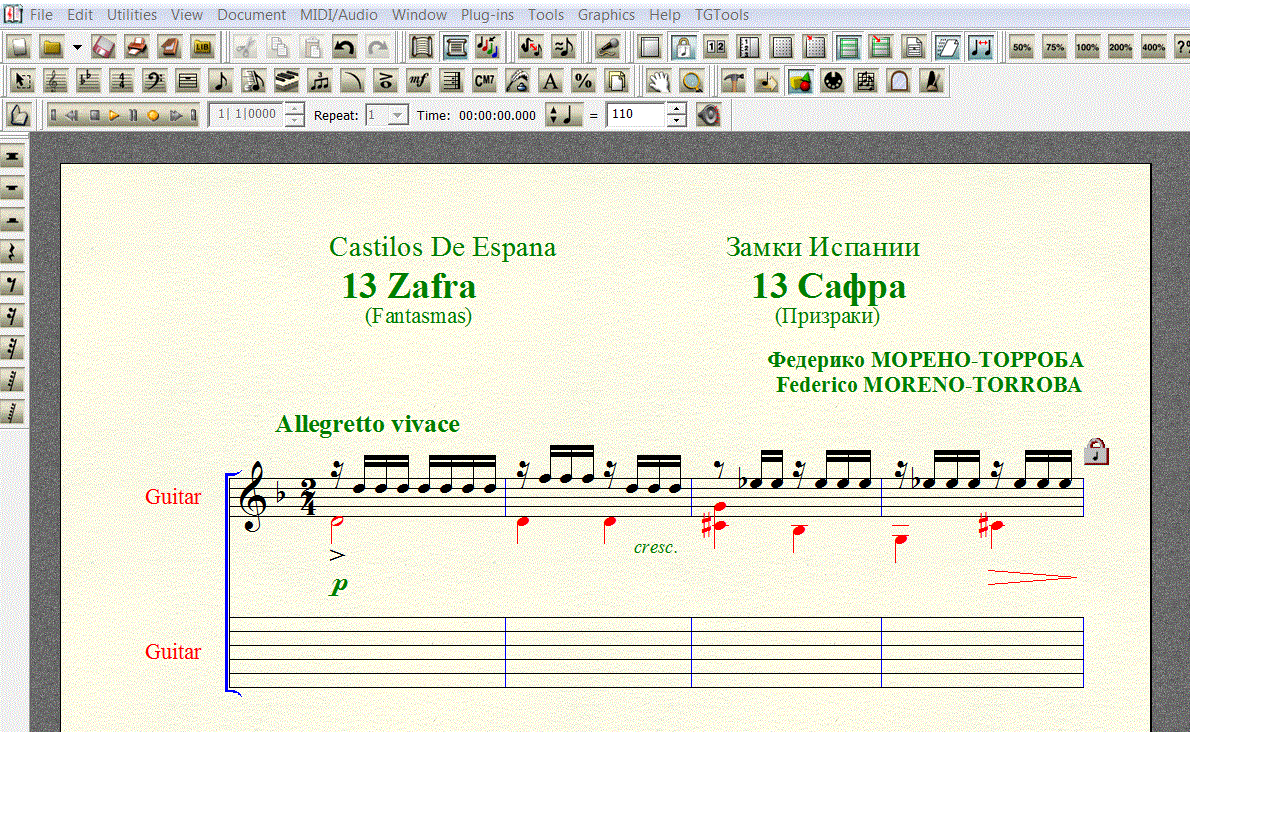This screenshot has width=1274, height=817.
Task: Open the Graphics menu
Action: 606,15
